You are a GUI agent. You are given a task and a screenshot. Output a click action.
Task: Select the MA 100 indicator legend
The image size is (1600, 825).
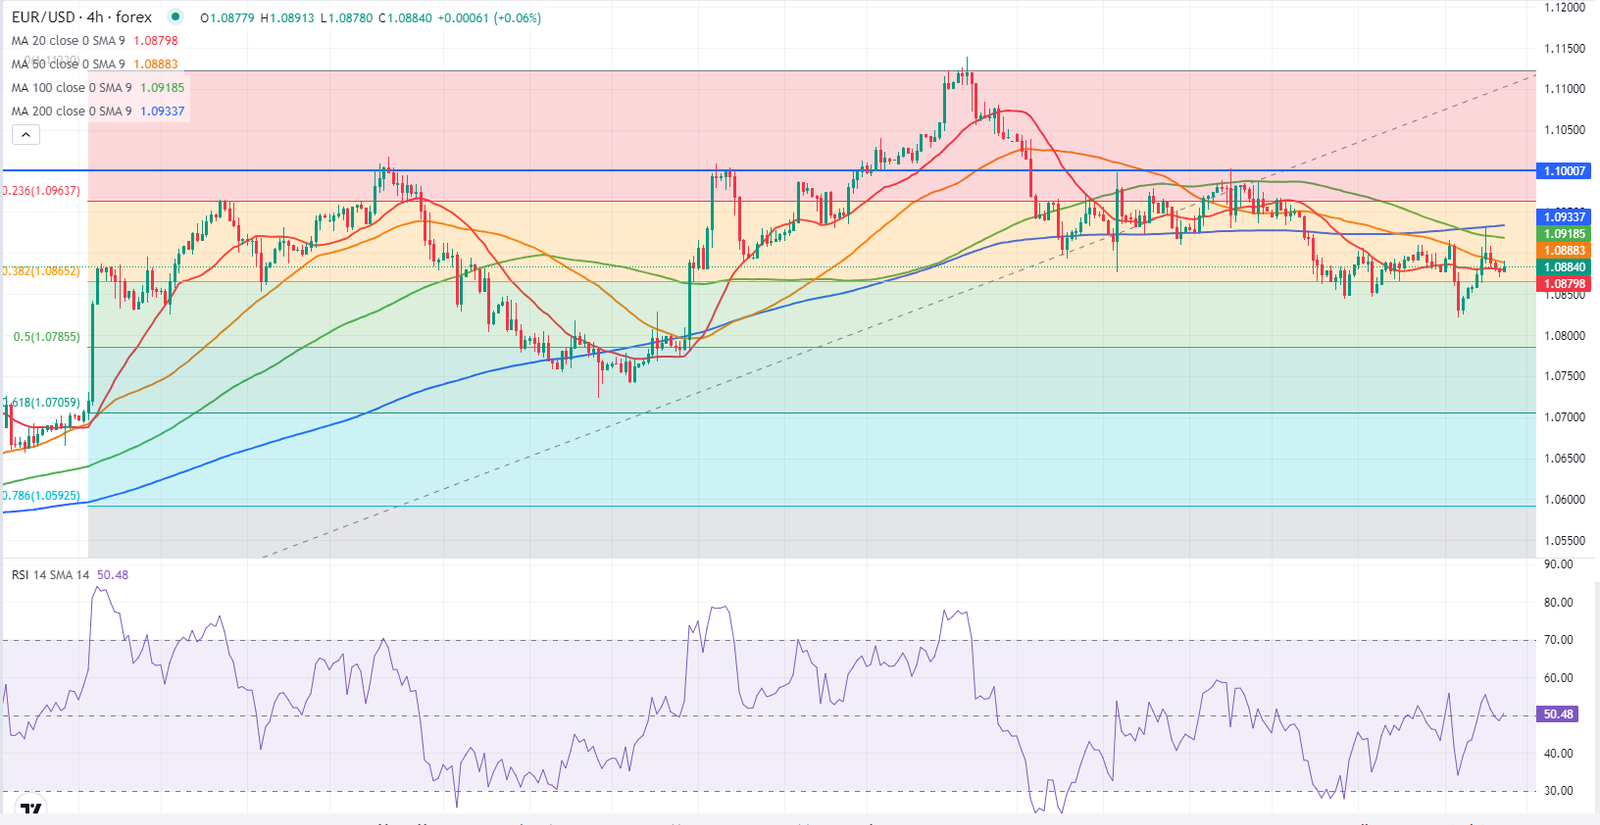(x=71, y=88)
